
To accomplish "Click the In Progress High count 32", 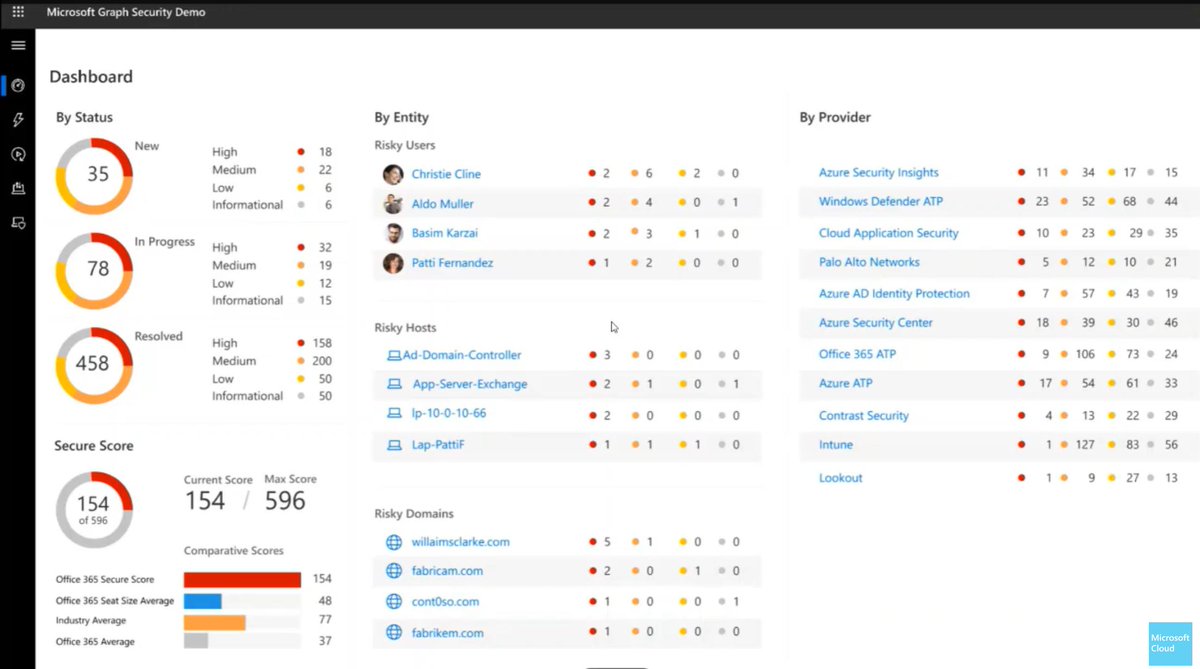I will pyautogui.click(x=325, y=248).
